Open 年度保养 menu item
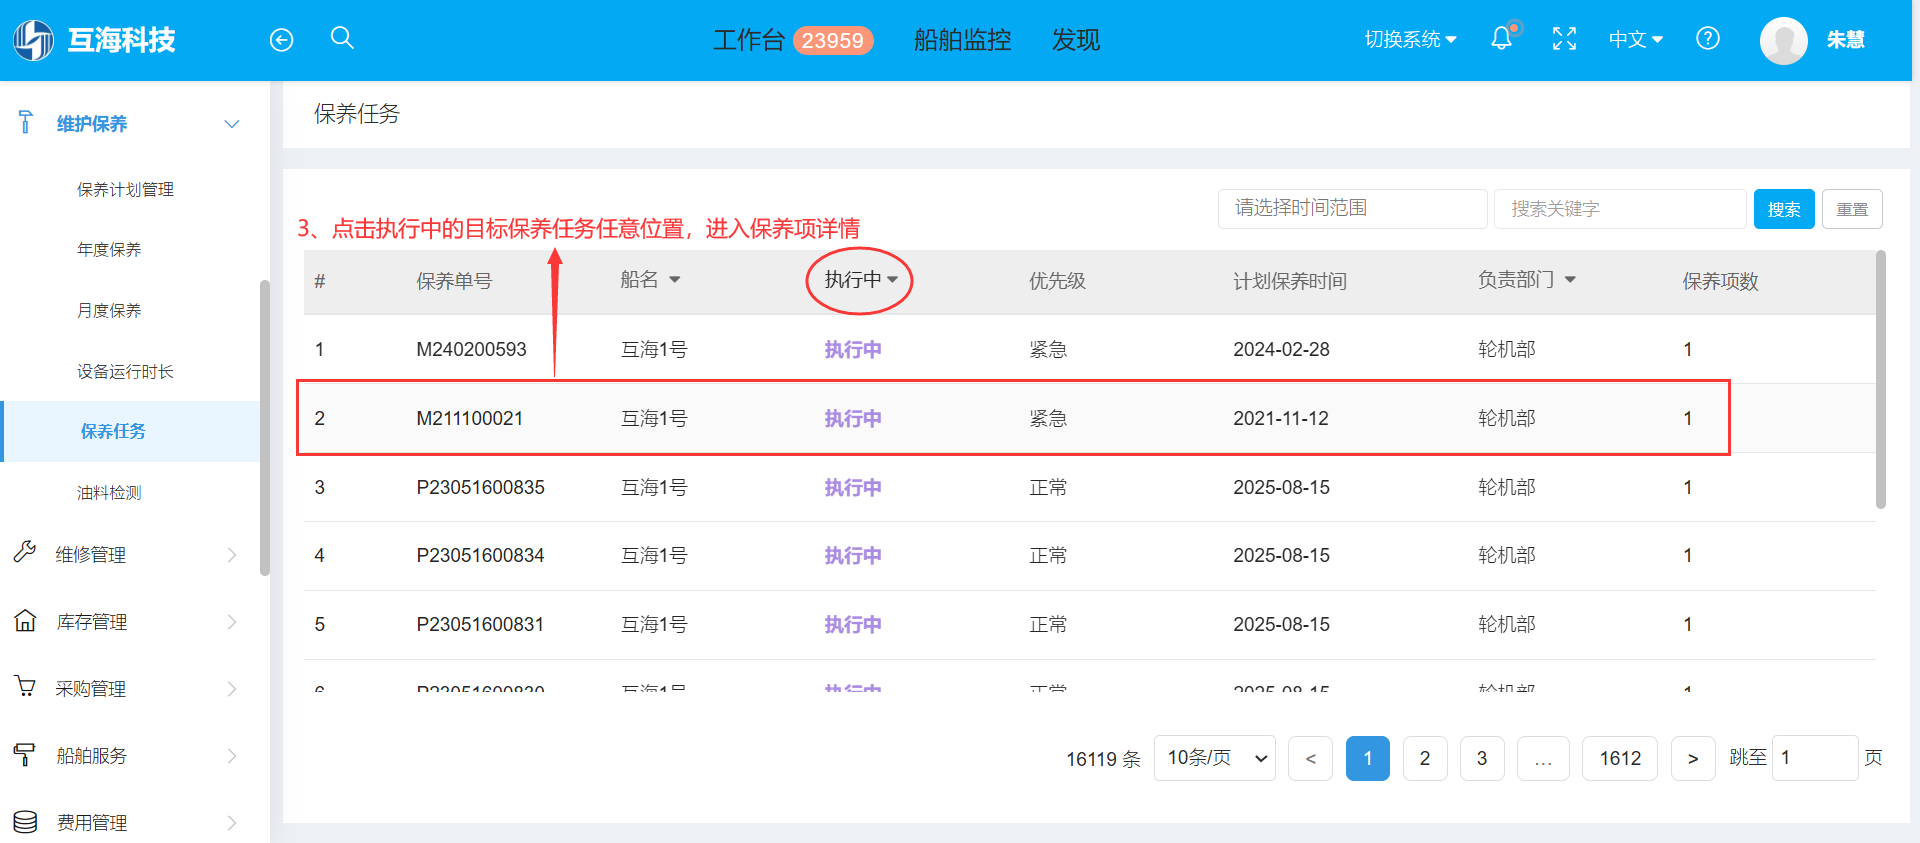Screen dimensions: 1920x843 (109, 249)
